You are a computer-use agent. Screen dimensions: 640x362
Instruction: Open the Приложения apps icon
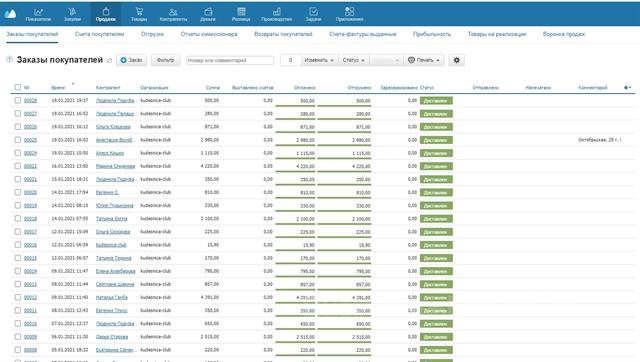[349, 11]
